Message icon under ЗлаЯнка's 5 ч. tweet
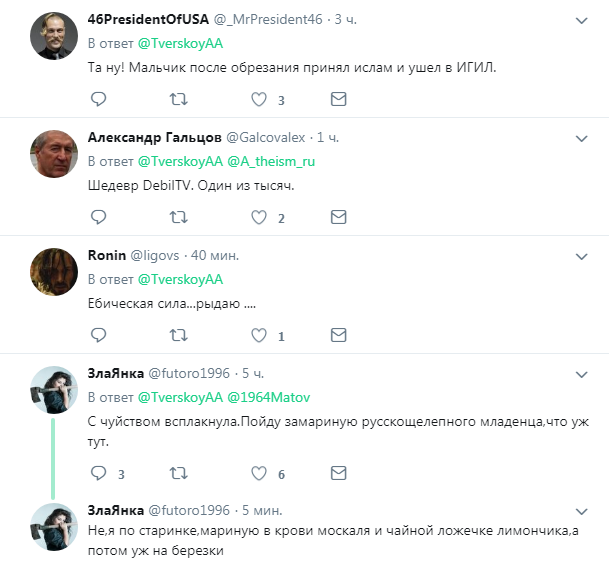The image size is (609, 568). point(338,473)
